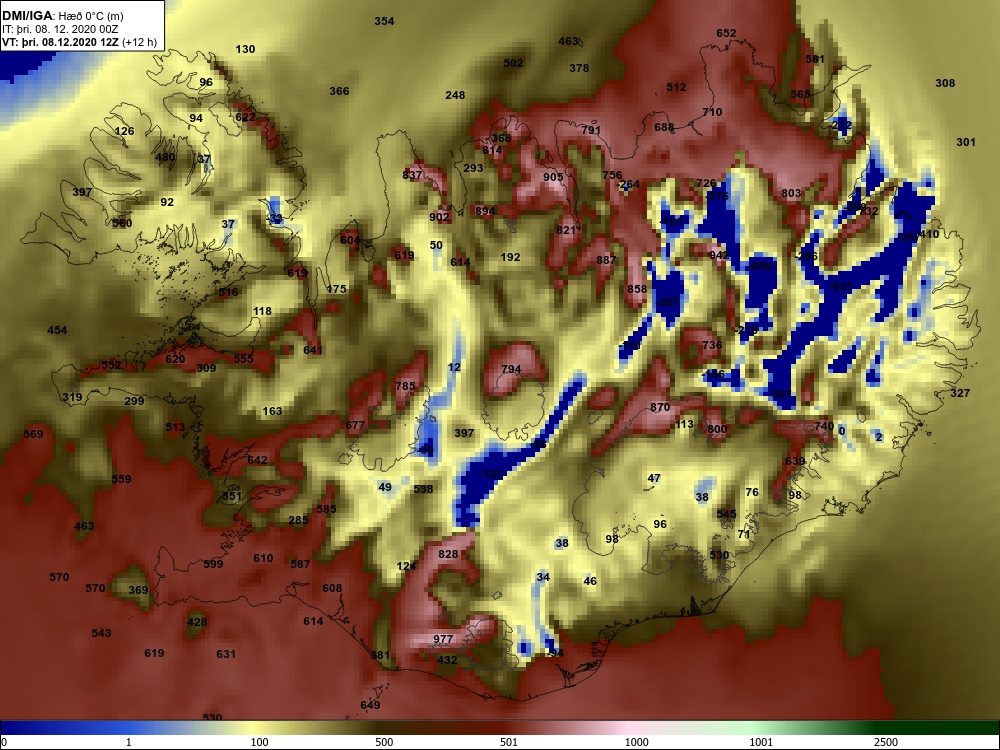Click the 130 value near the Westfjords
1000x750 pixels.
click(246, 49)
